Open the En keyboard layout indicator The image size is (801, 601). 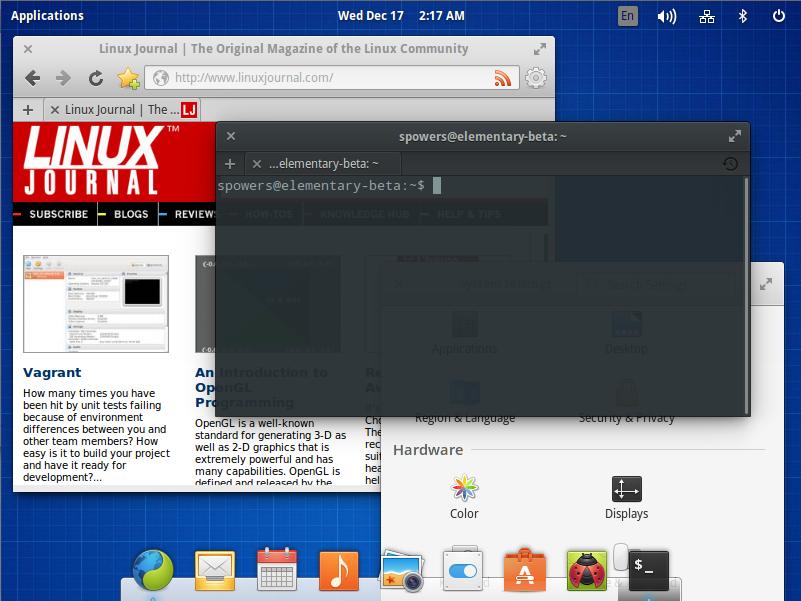point(627,16)
